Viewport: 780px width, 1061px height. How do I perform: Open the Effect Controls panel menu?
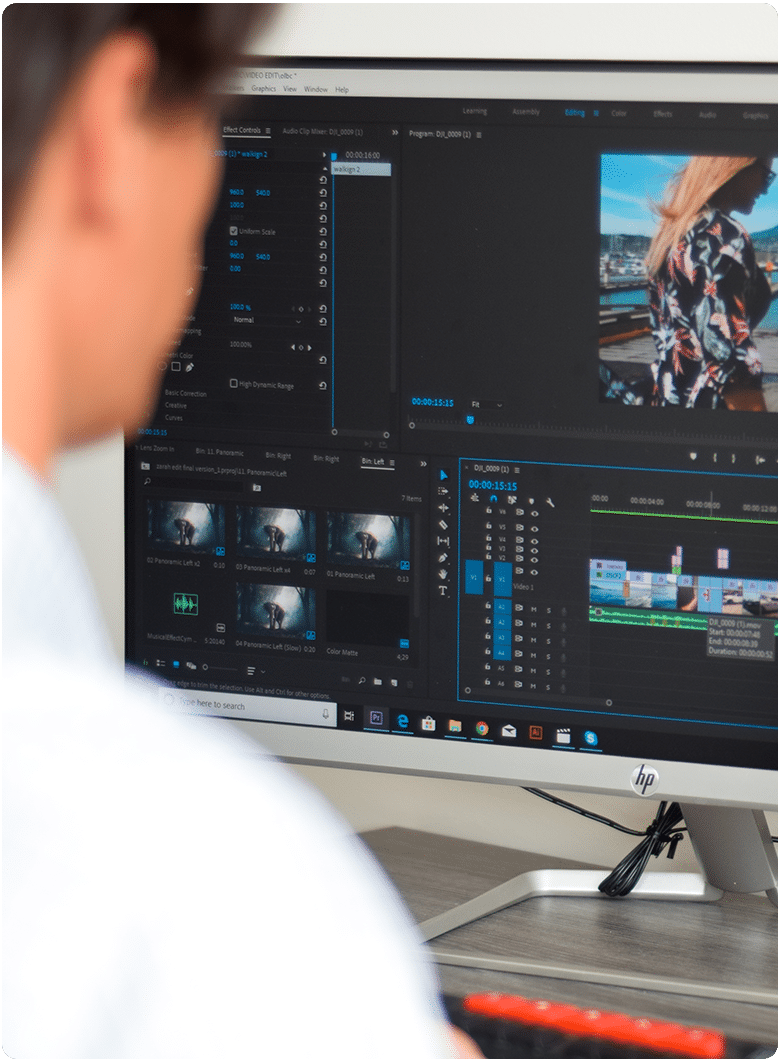click(x=268, y=131)
